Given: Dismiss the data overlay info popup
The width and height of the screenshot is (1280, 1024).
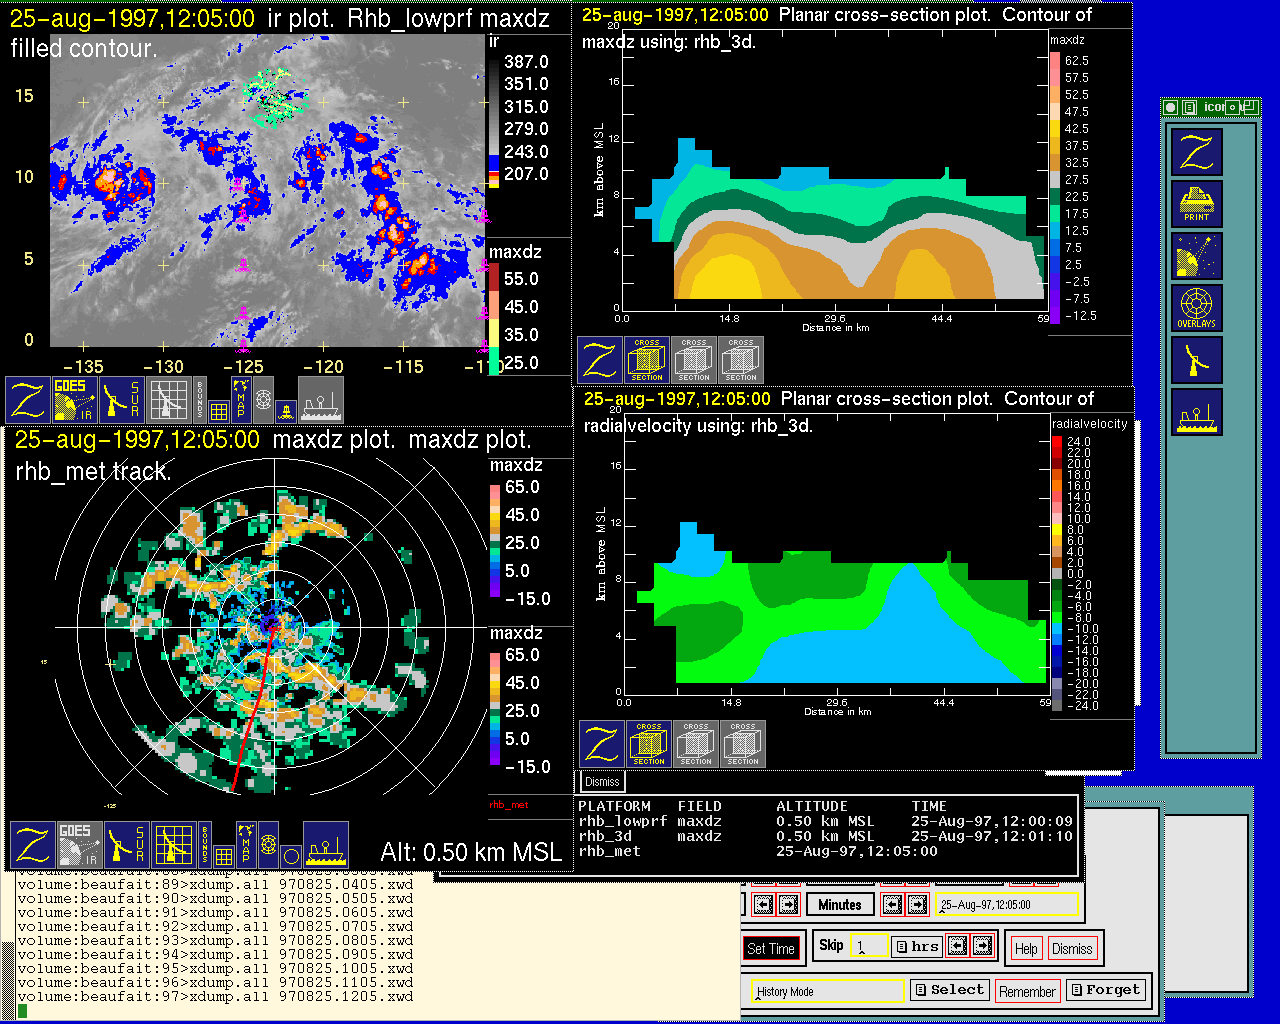Looking at the screenshot, I should point(602,782).
